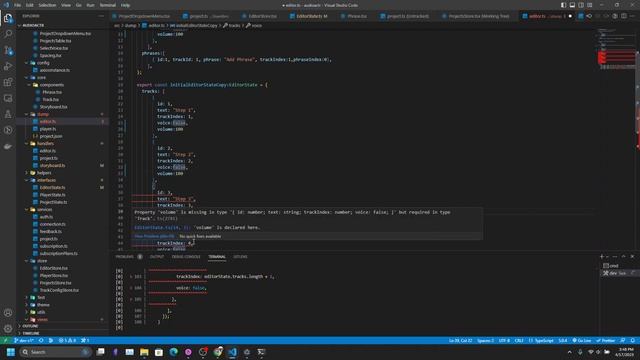Click the Prettier status bar item
Viewport: 640px width, 360px height.
point(606,340)
